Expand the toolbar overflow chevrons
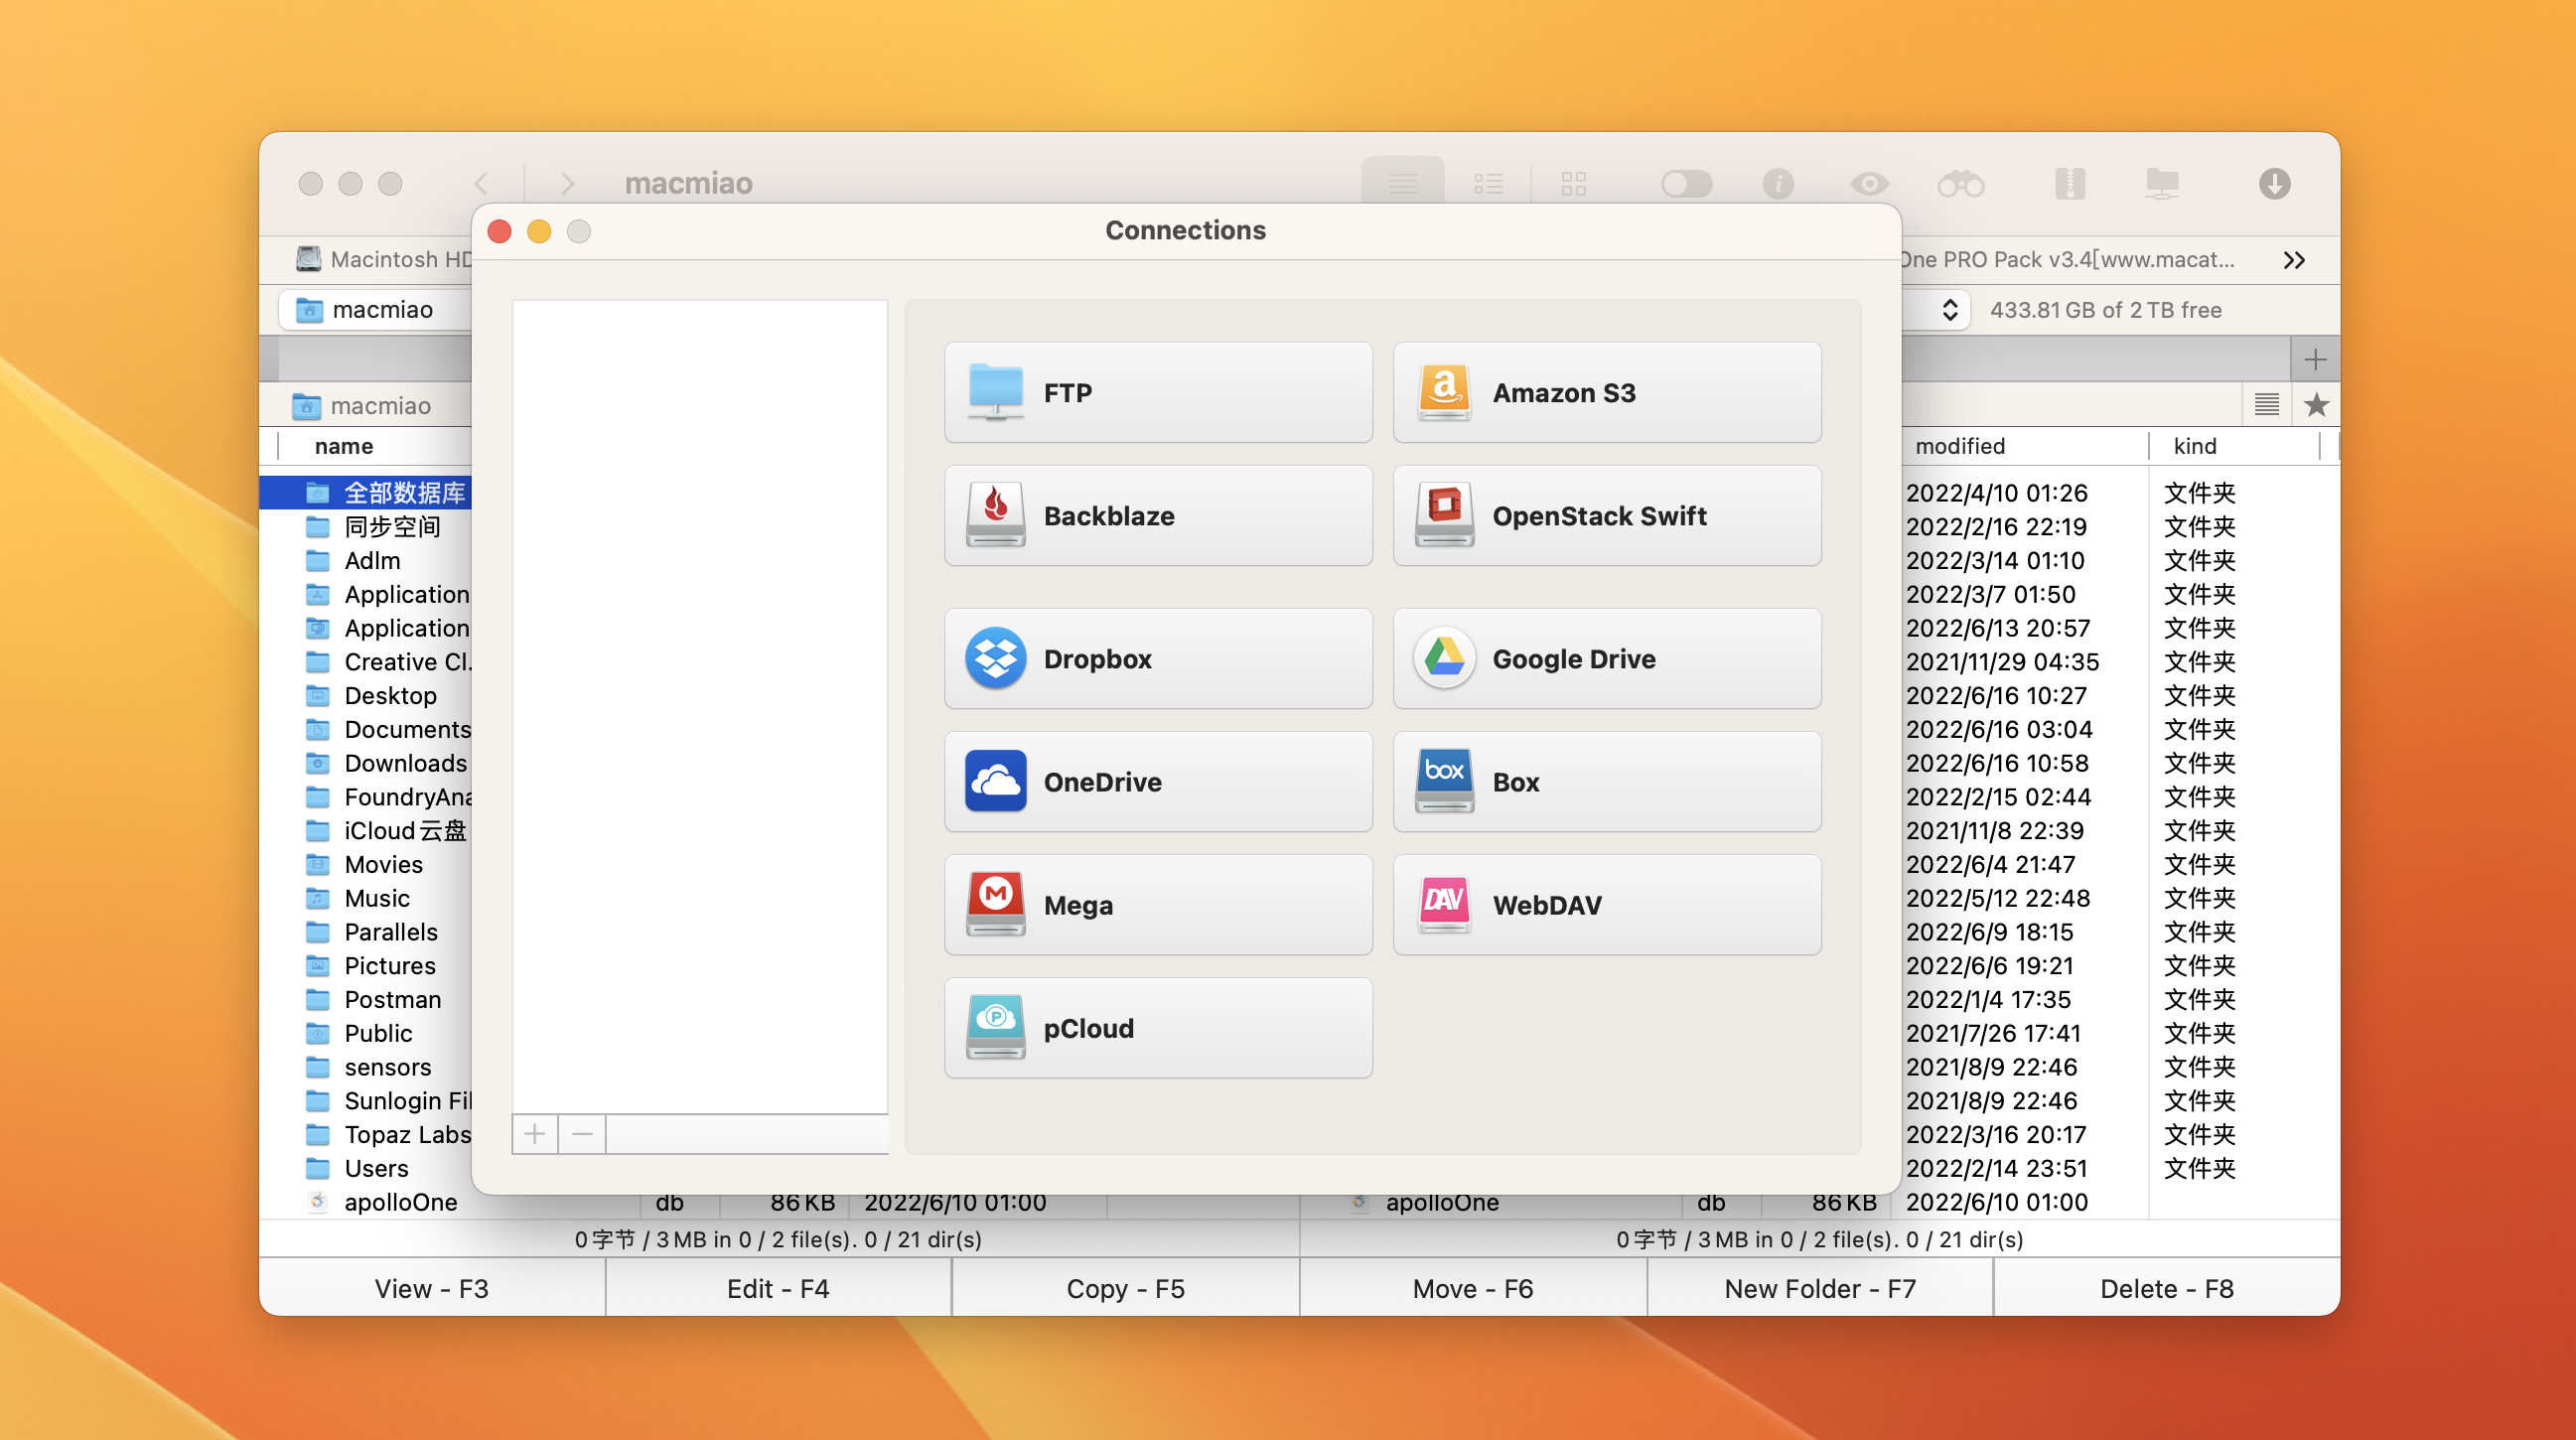2576x1440 pixels. point(2294,260)
